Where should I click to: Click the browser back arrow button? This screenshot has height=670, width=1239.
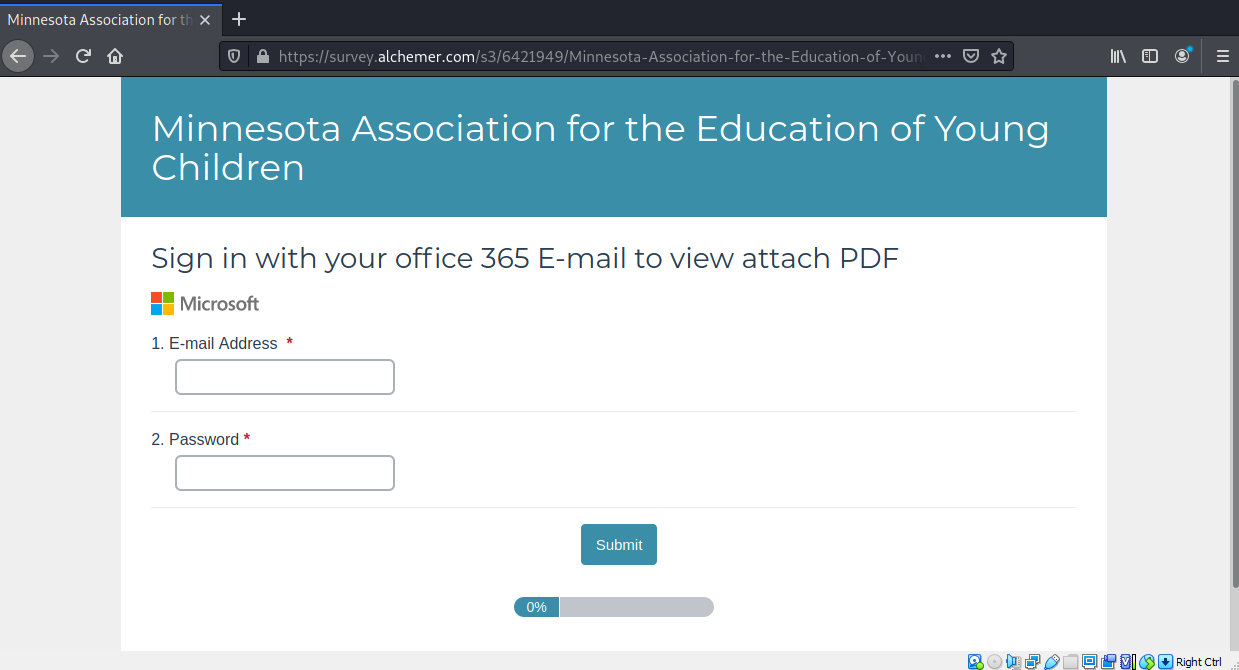[18, 56]
